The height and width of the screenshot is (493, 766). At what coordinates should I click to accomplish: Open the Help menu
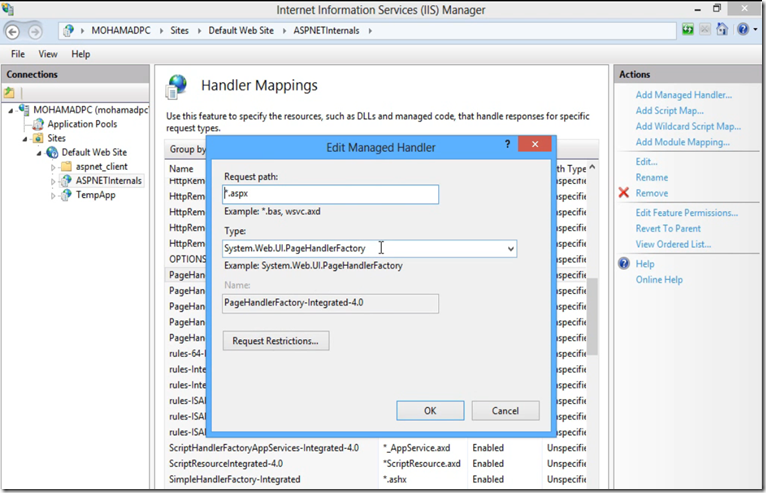tap(81, 54)
